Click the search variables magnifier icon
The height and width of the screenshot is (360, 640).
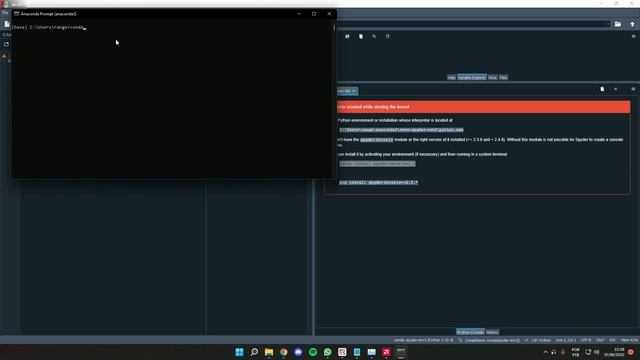coord(374,36)
